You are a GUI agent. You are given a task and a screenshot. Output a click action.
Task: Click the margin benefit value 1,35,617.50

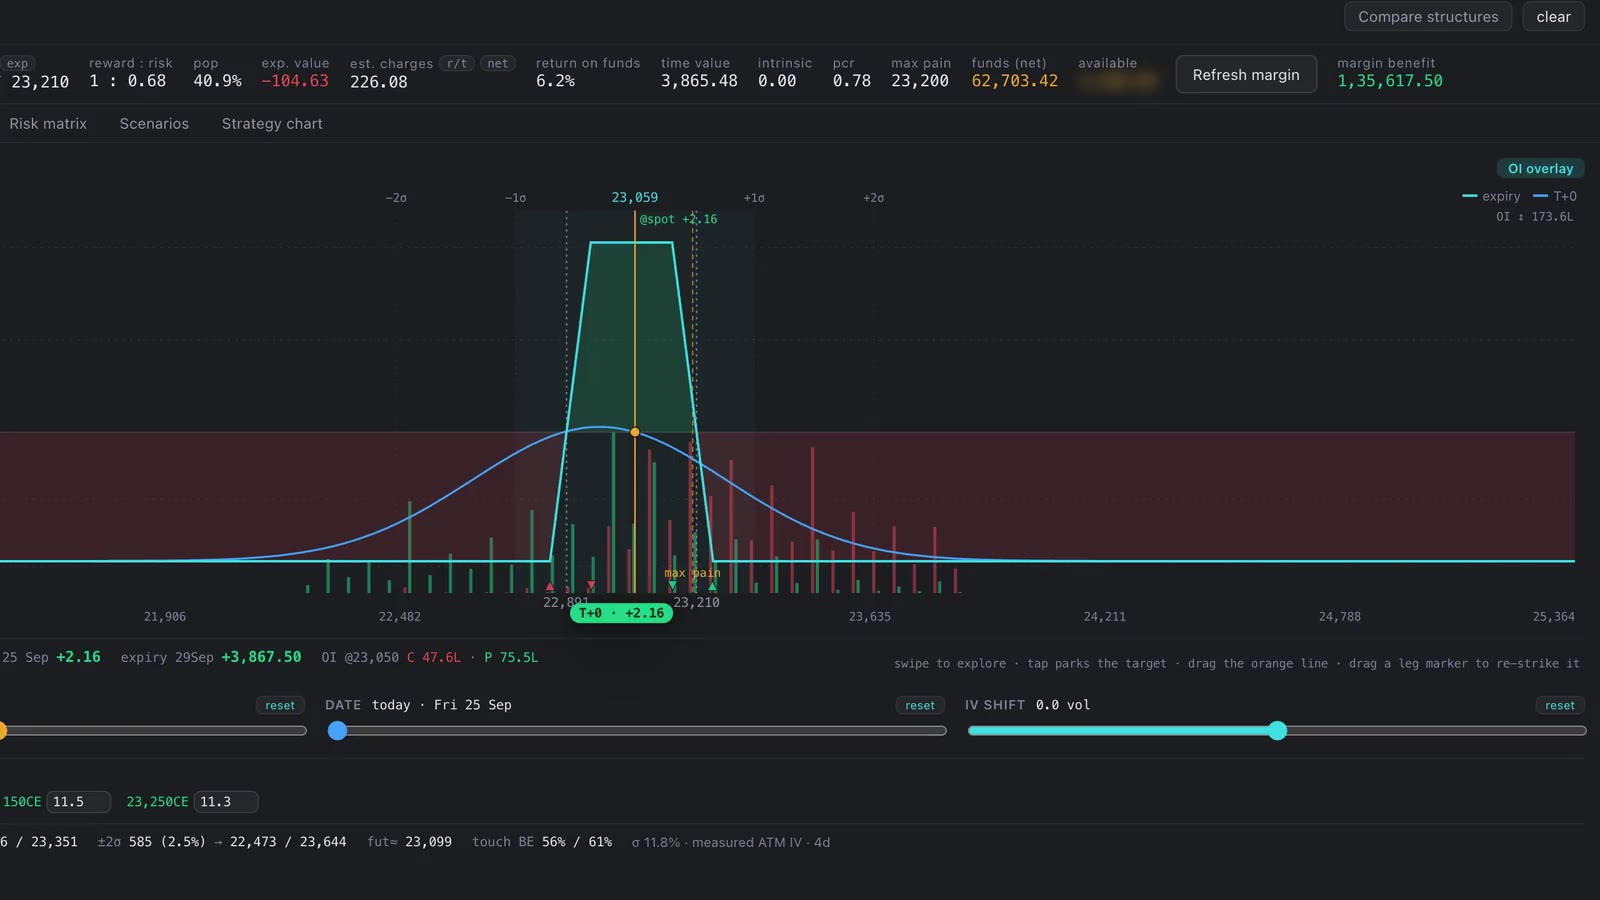(x=1390, y=81)
